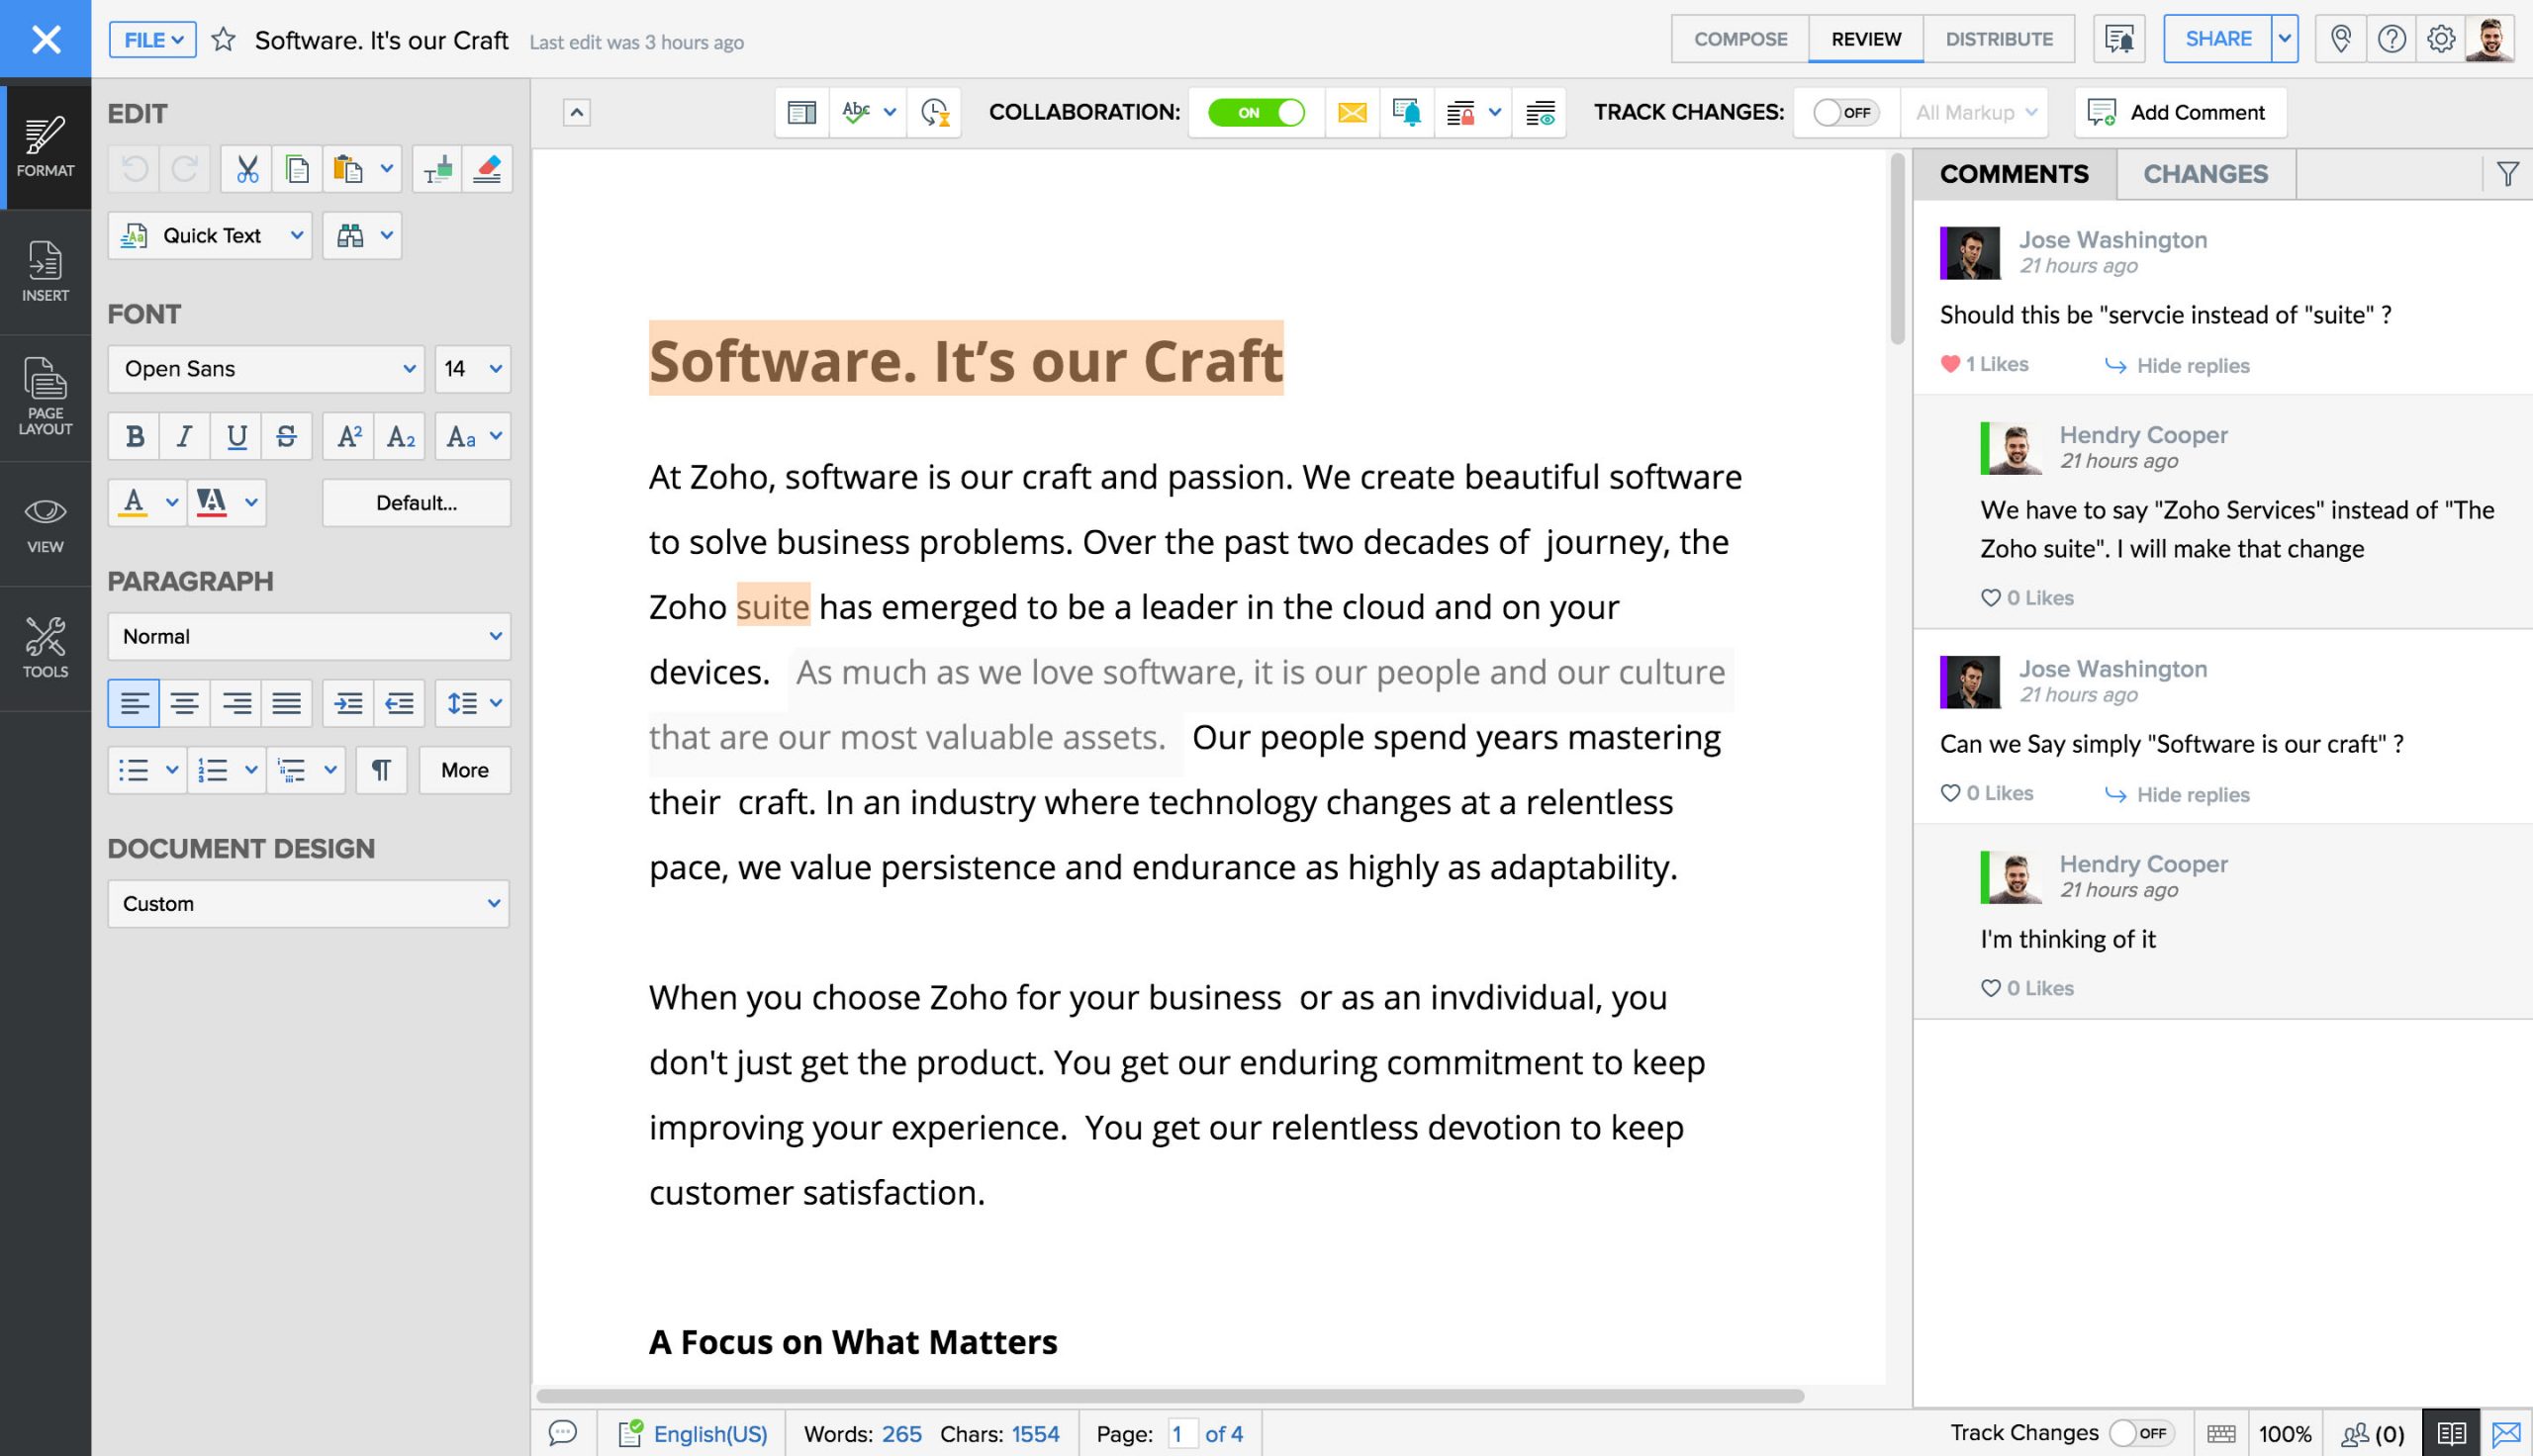The width and height of the screenshot is (2533, 1456).
Task: Click the Track Changes mail notification icon
Action: point(1354,112)
